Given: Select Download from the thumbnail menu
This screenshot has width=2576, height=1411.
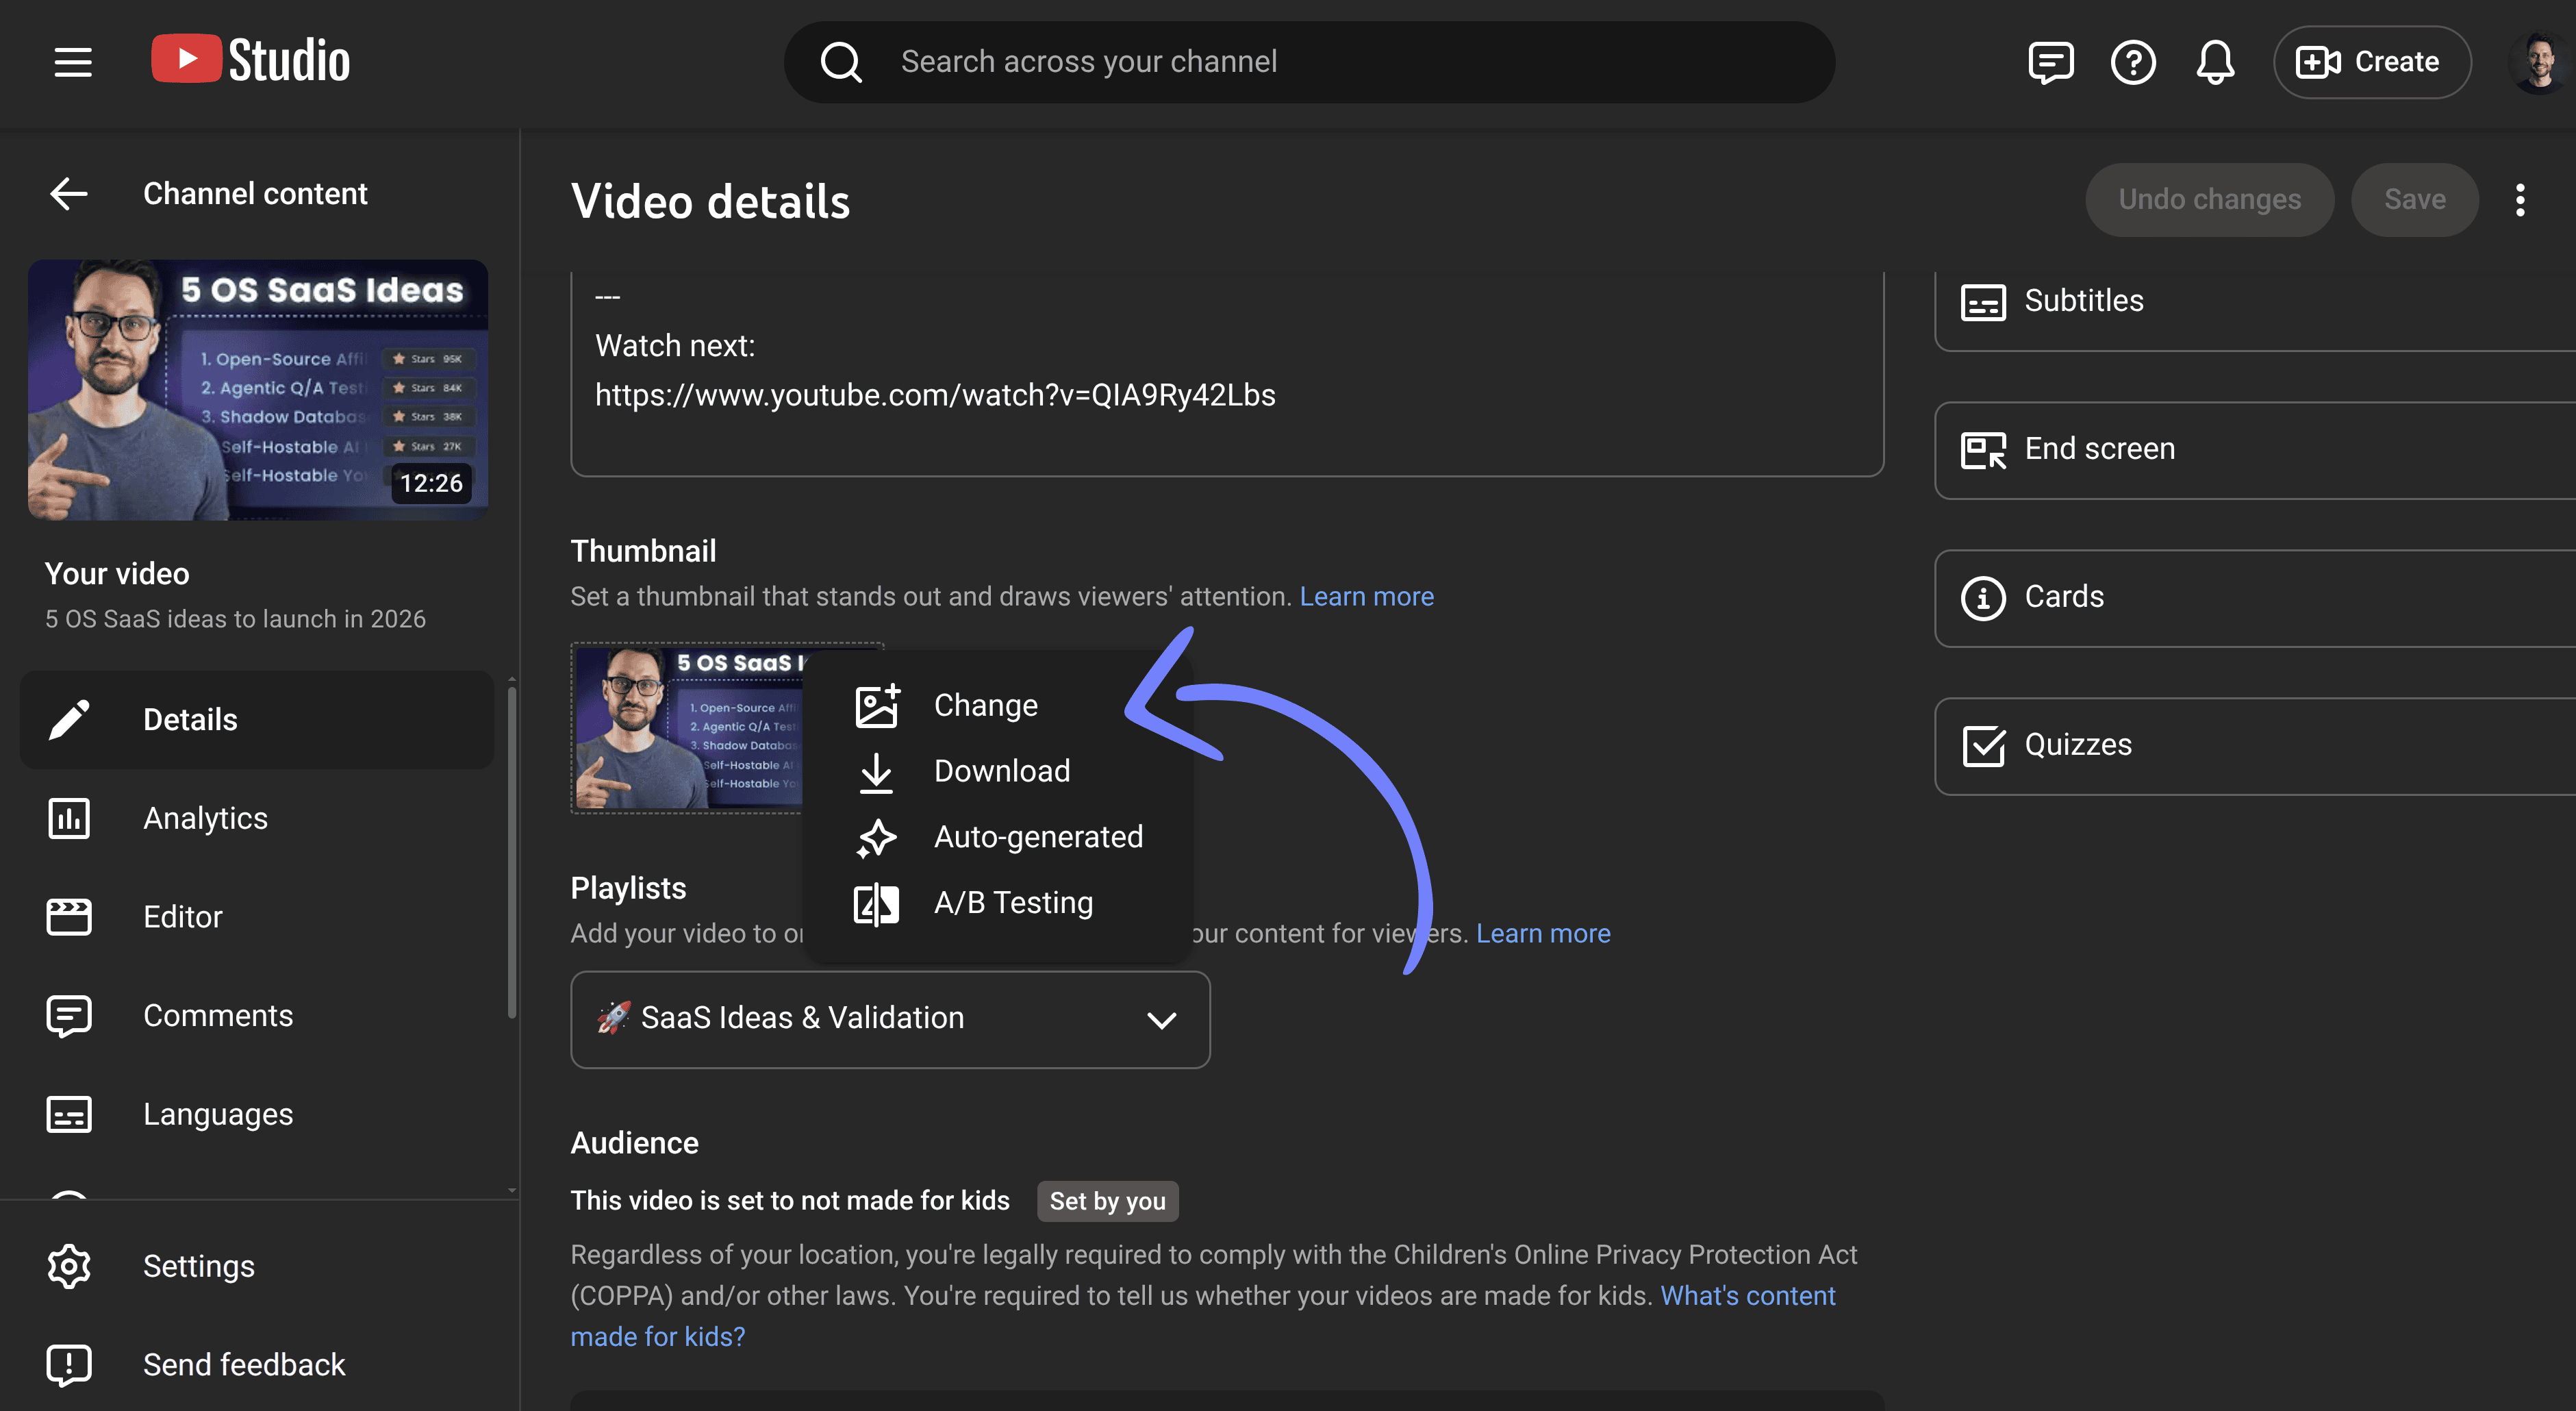Looking at the screenshot, I should [1001, 771].
